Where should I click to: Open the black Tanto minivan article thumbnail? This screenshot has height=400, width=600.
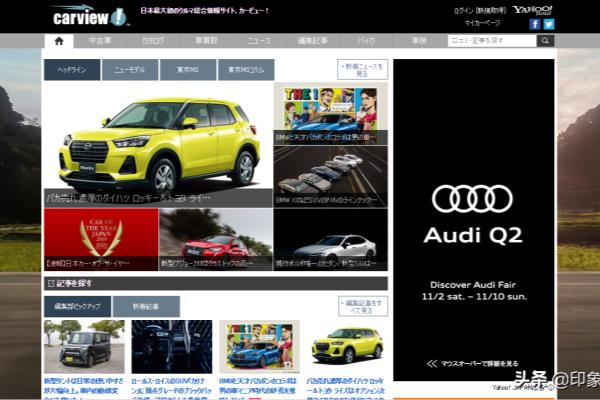84,347
